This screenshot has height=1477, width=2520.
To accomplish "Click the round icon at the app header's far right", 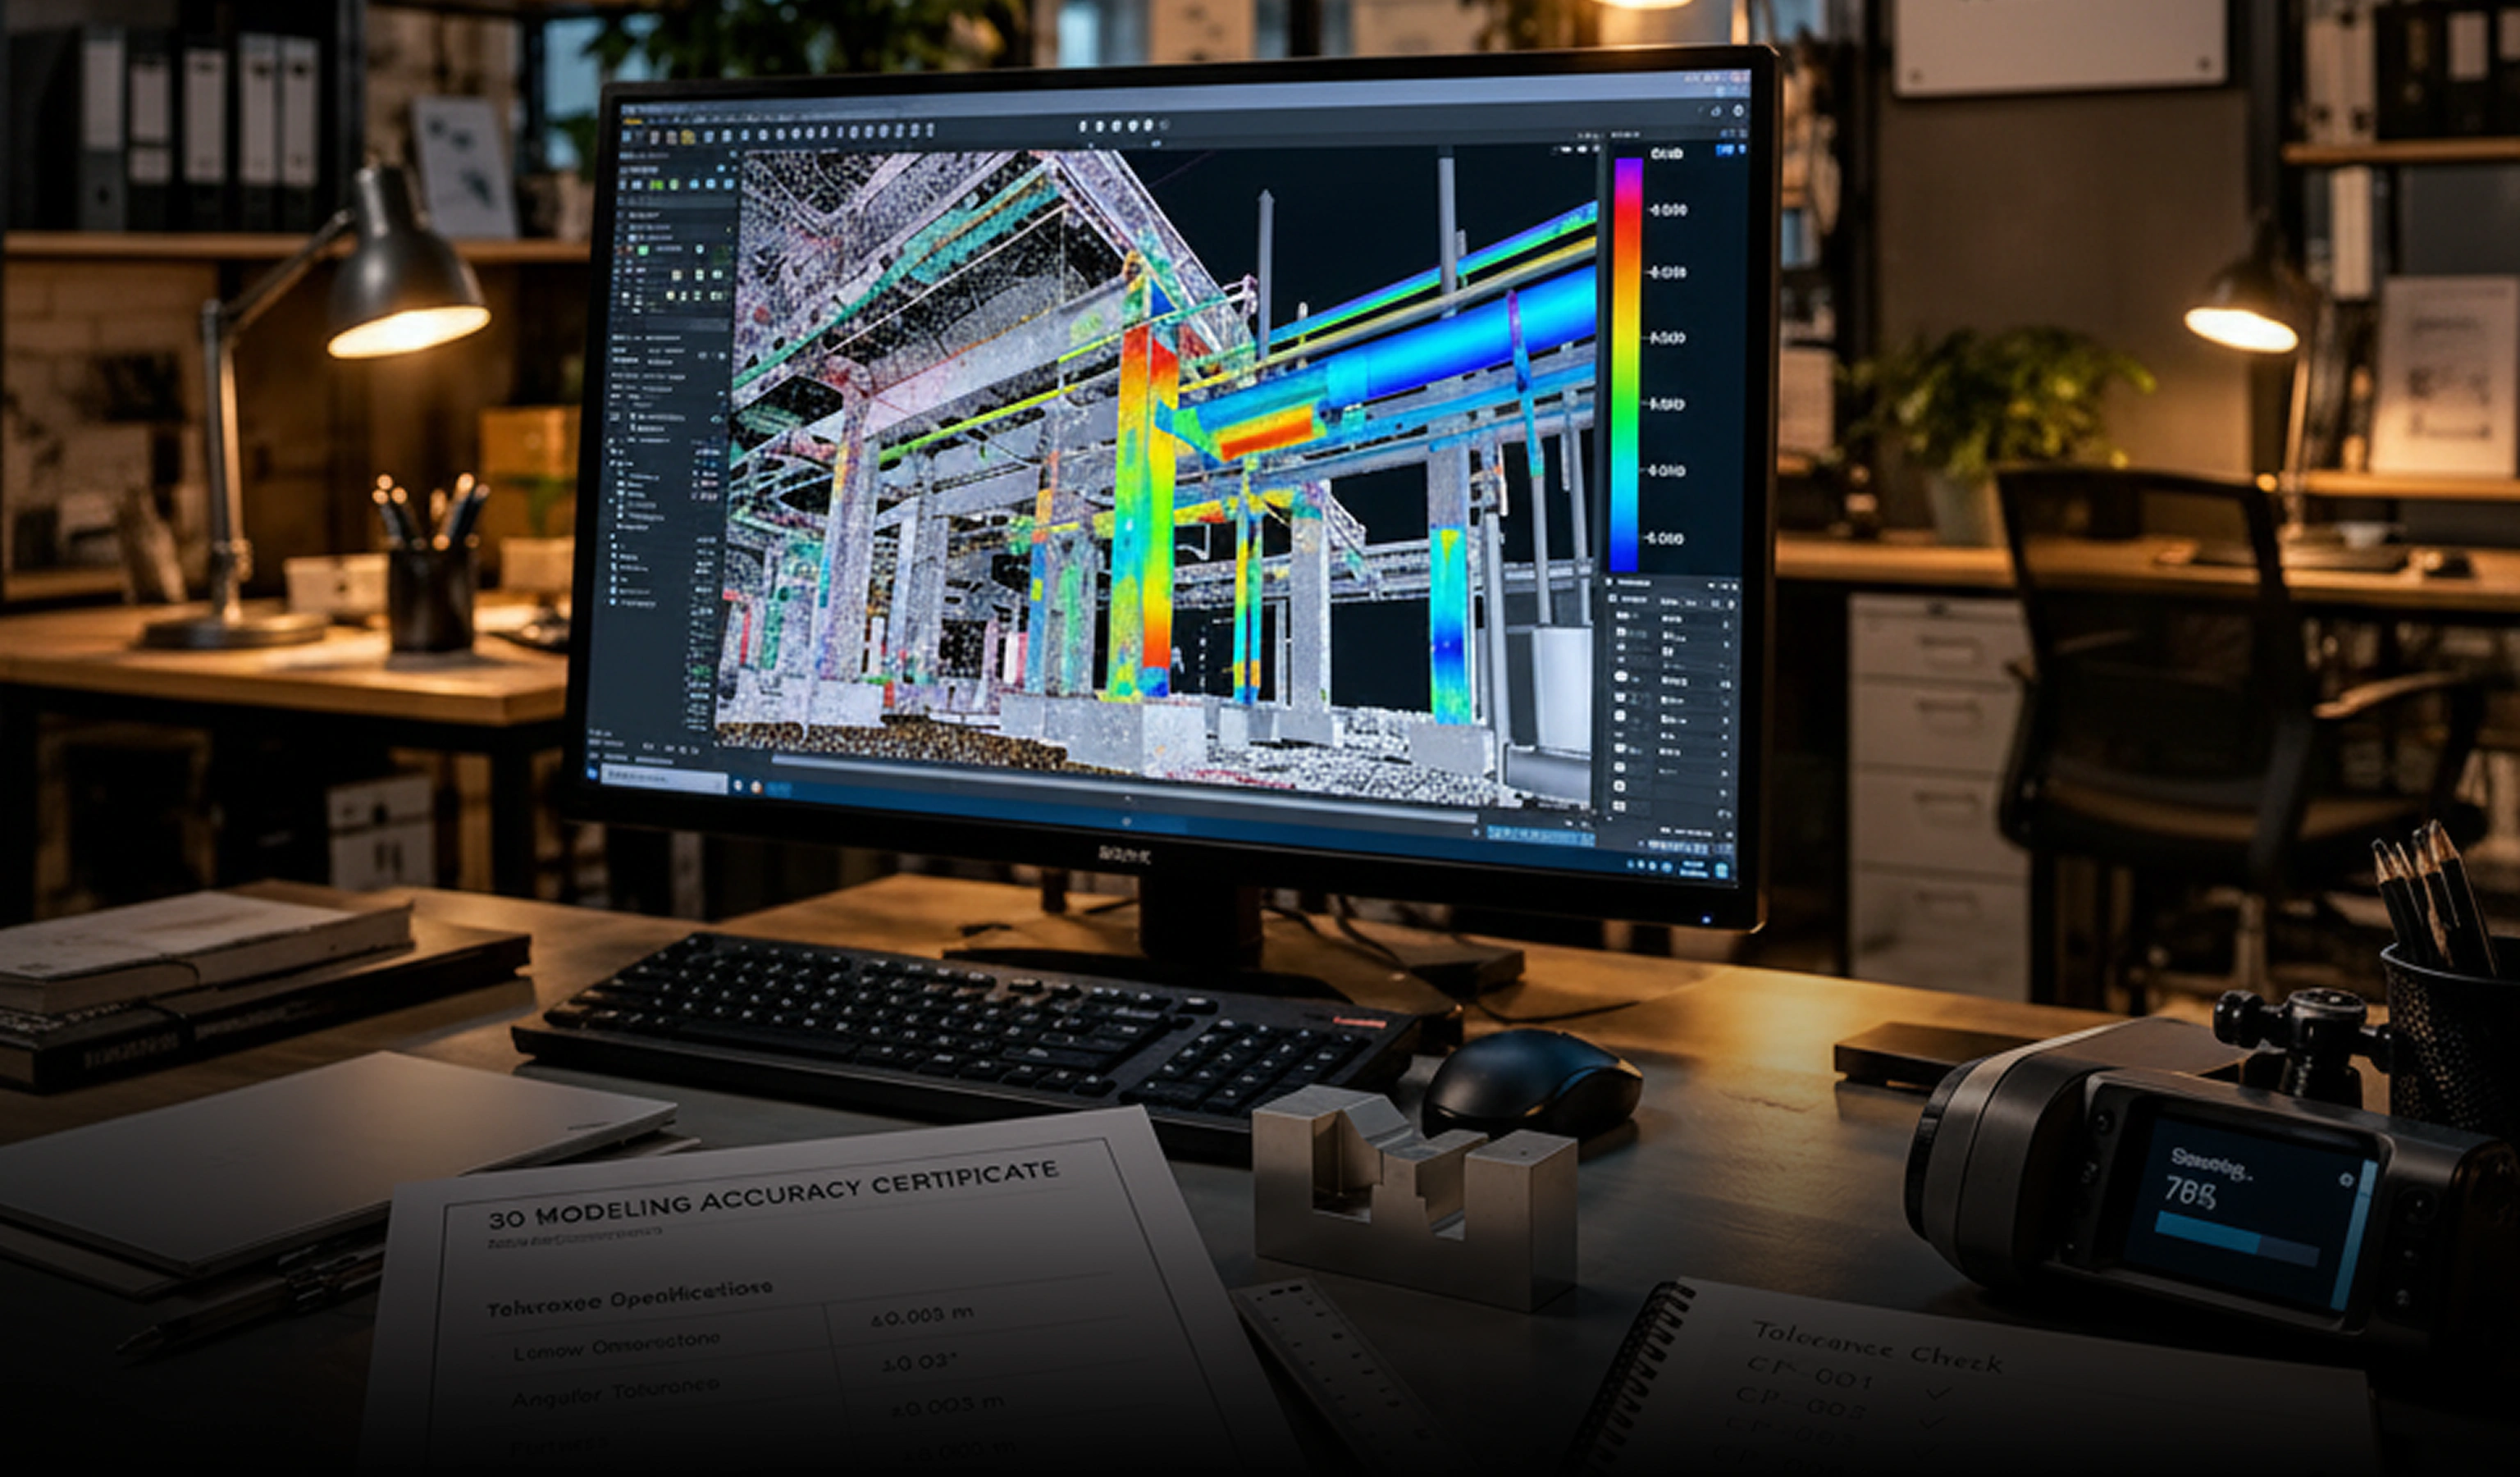I will [x=1738, y=111].
